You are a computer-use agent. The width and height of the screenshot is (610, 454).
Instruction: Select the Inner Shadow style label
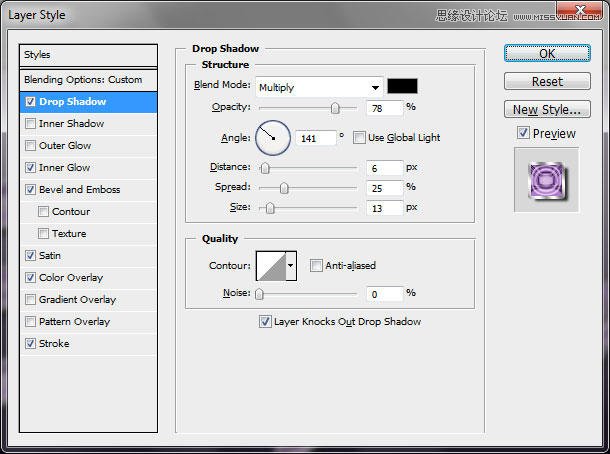tap(71, 124)
